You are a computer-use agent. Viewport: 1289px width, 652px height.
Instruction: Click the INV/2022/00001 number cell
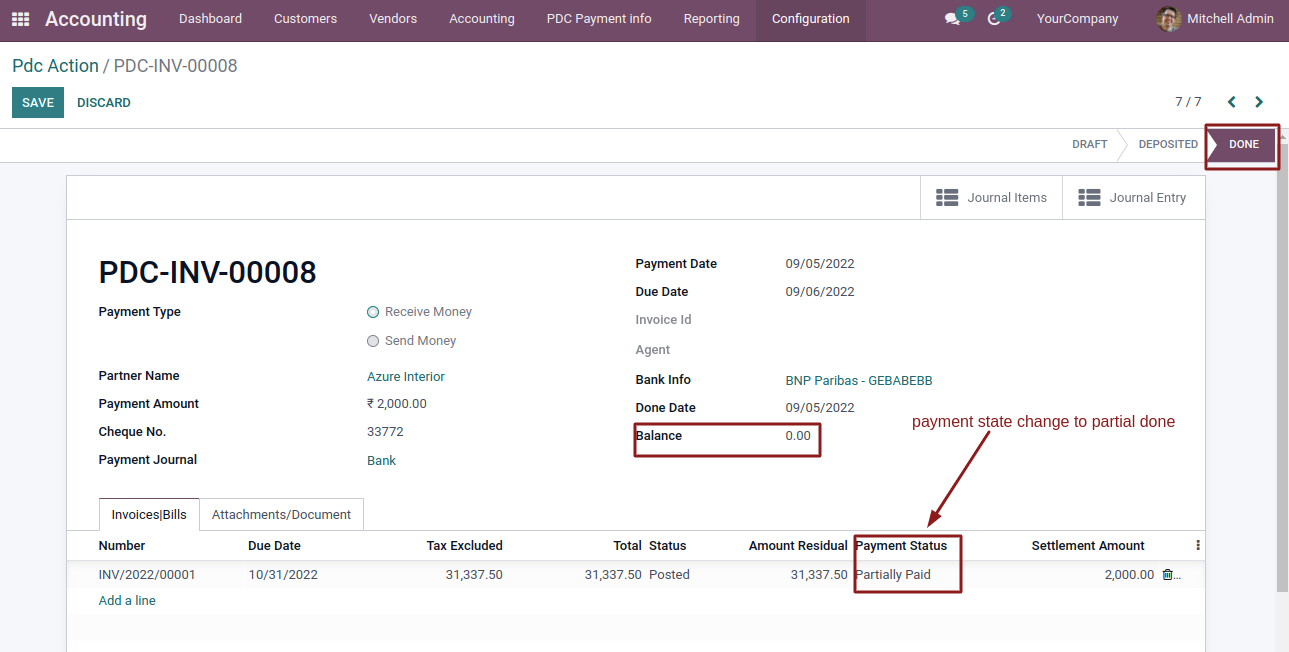(x=147, y=575)
